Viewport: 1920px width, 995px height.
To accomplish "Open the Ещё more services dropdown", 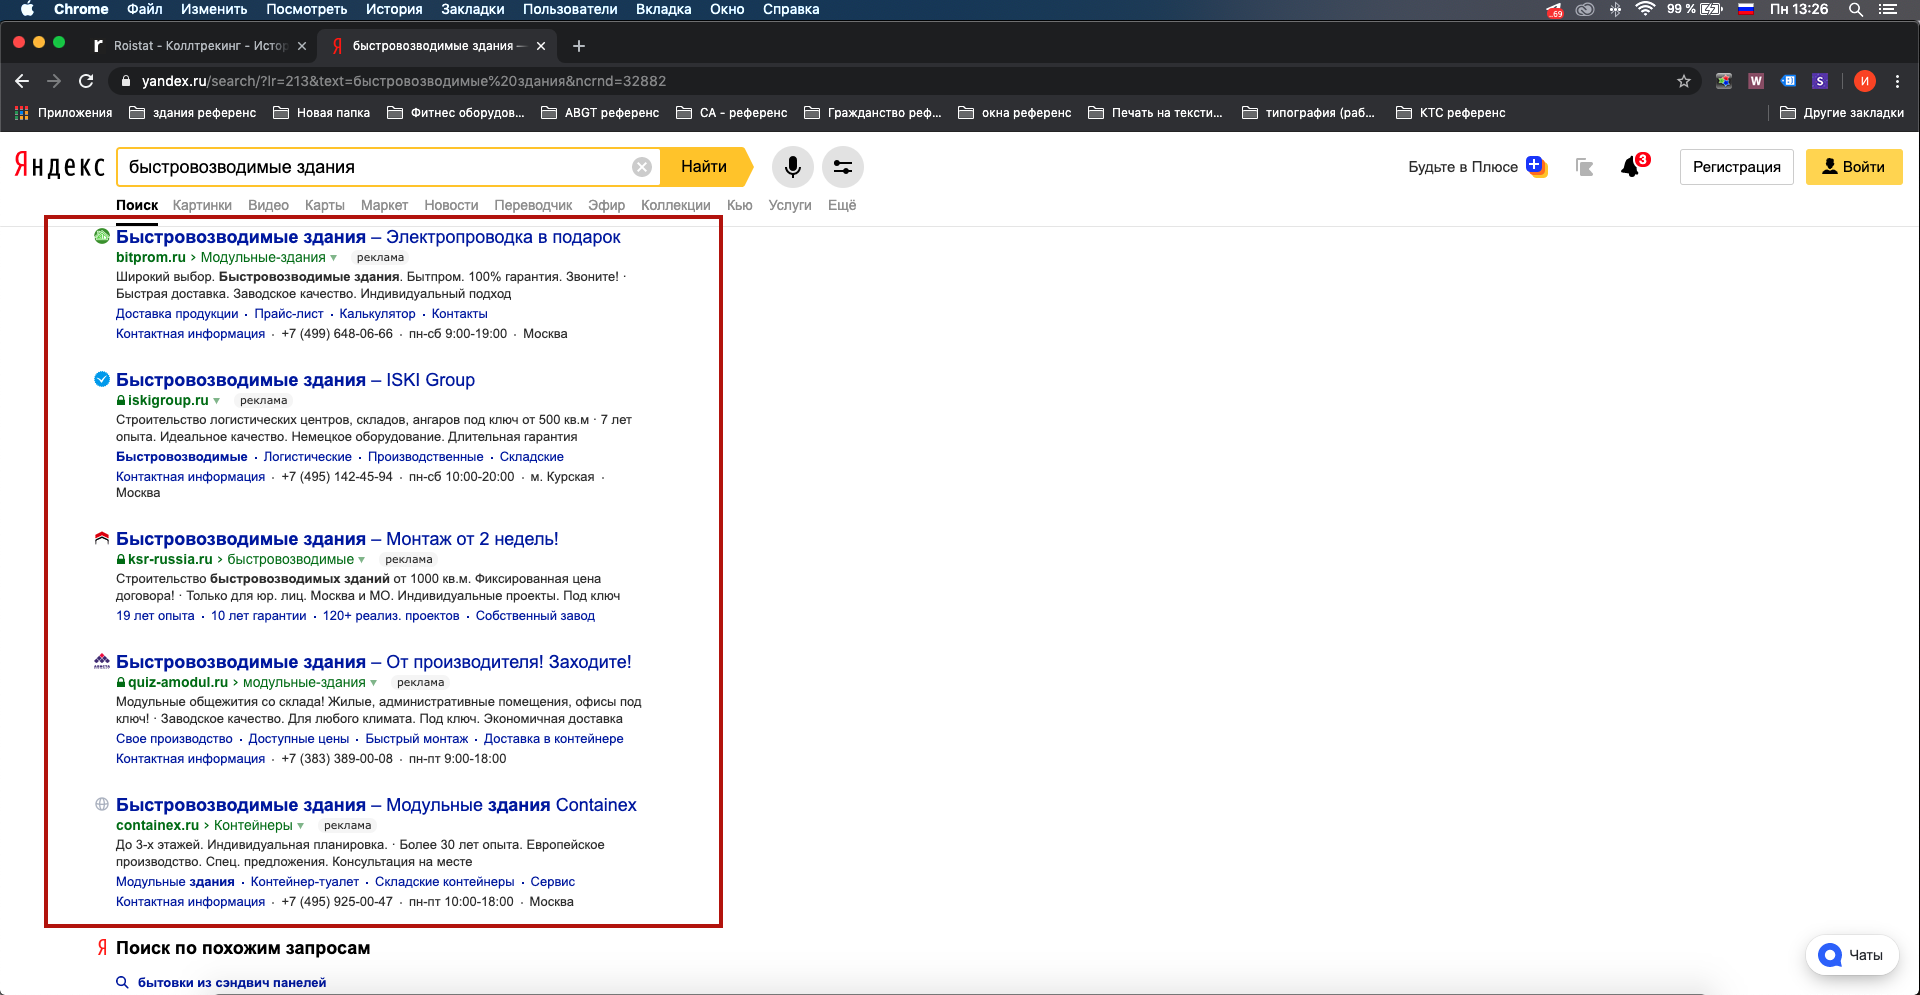I will point(842,205).
